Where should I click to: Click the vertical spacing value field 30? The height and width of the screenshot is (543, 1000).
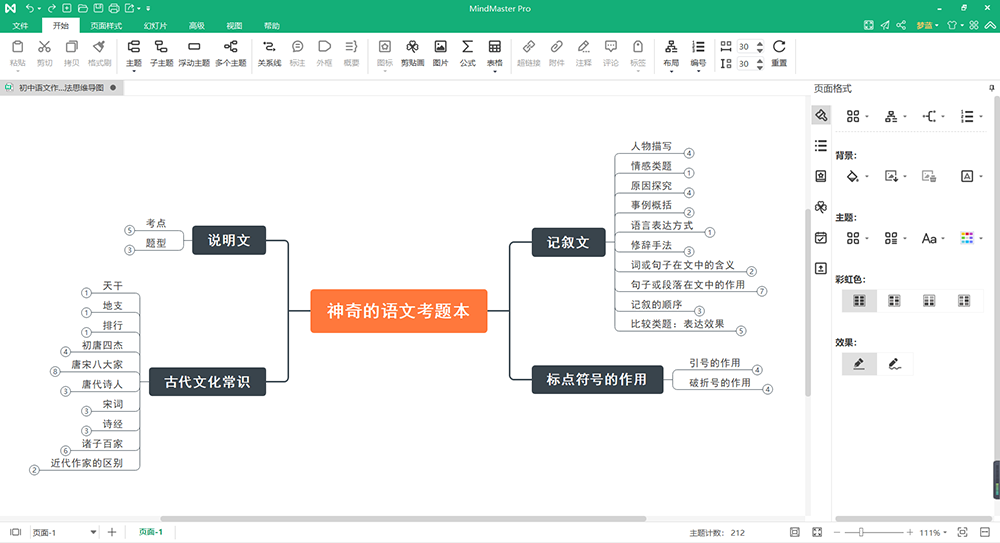click(x=744, y=64)
